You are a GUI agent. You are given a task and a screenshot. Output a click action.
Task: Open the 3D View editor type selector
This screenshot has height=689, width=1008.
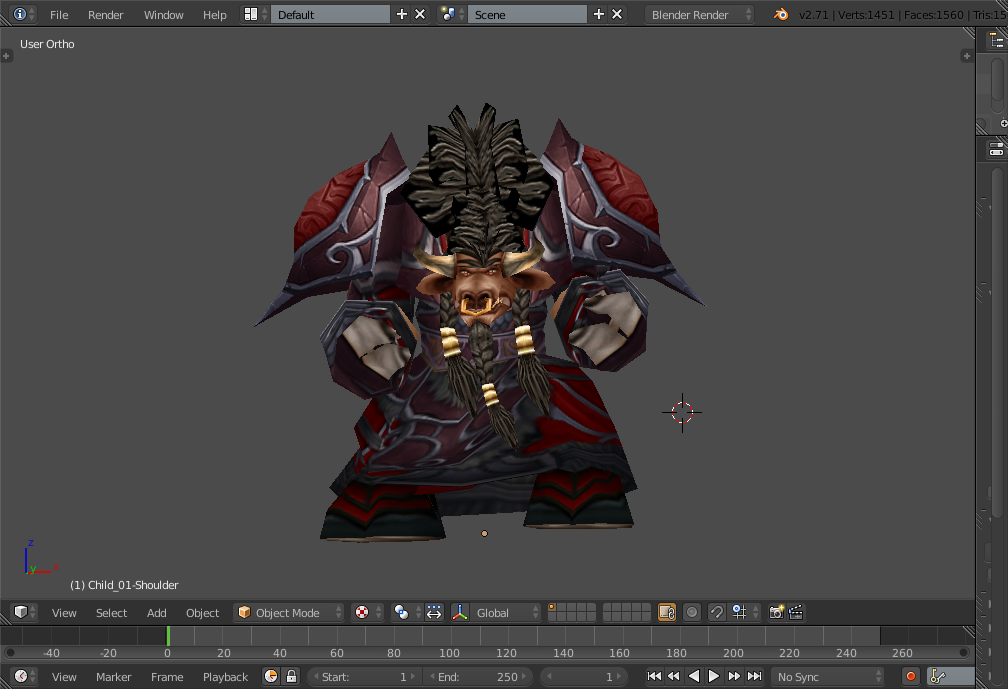24,612
